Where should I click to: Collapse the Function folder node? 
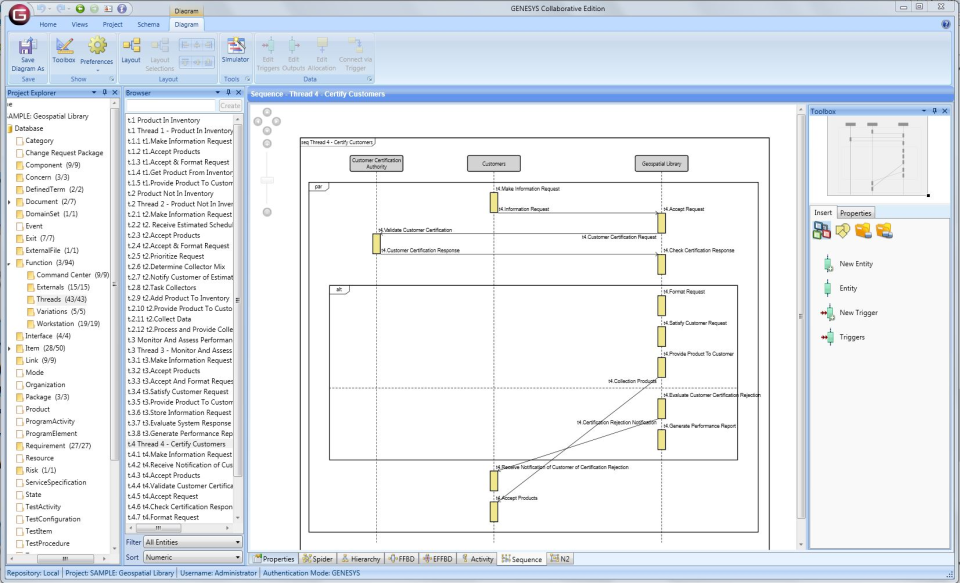9,263
